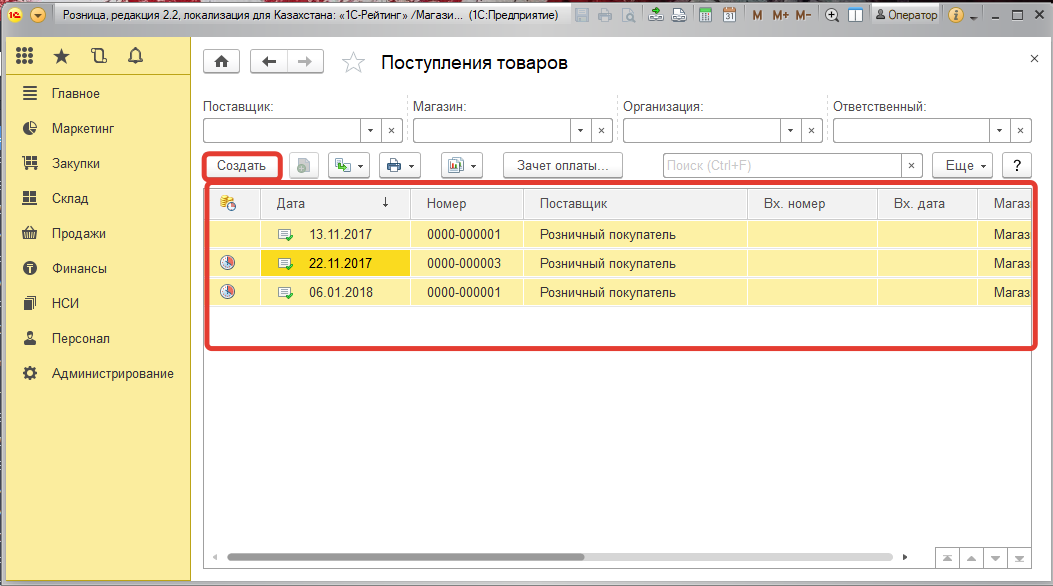
Task: Open the history scroll icon
Action: [98, 57]
